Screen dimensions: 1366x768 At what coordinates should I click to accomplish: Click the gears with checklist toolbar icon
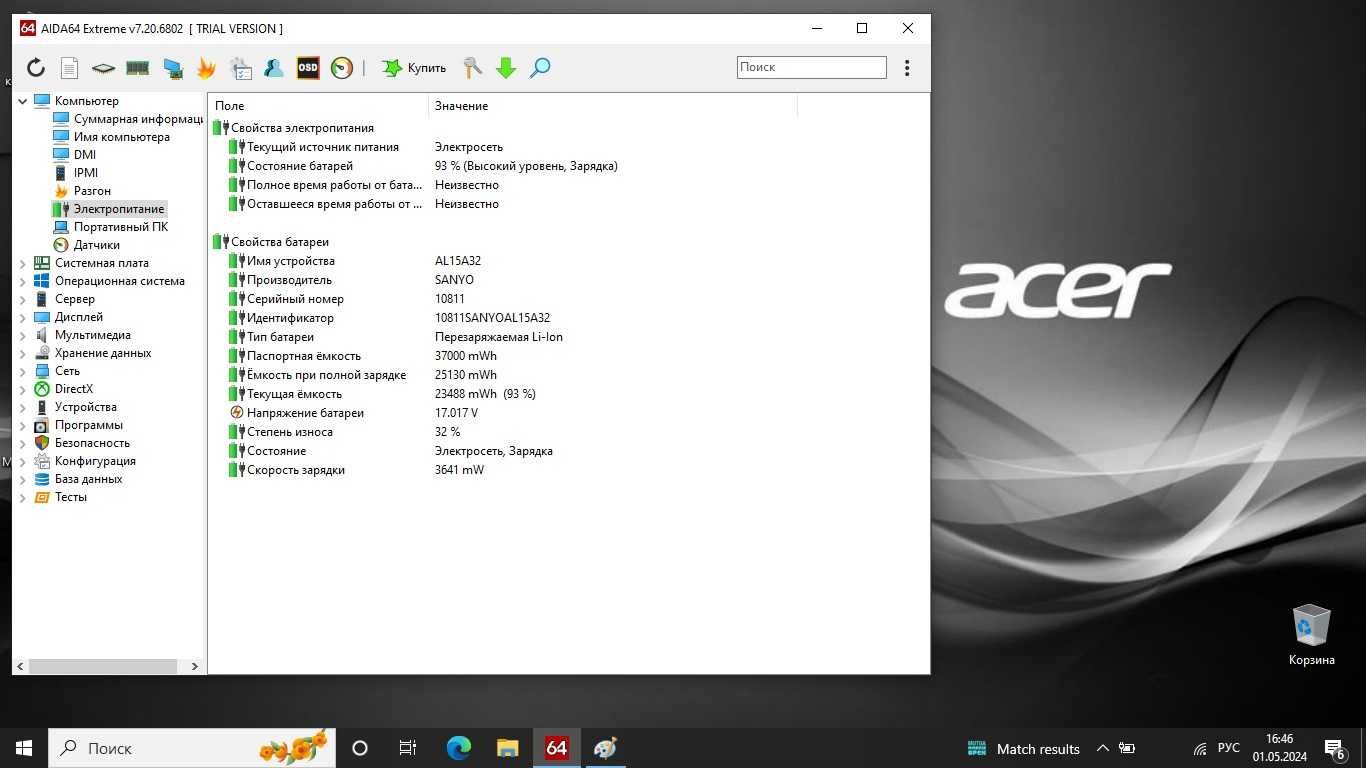coord(241,68)
